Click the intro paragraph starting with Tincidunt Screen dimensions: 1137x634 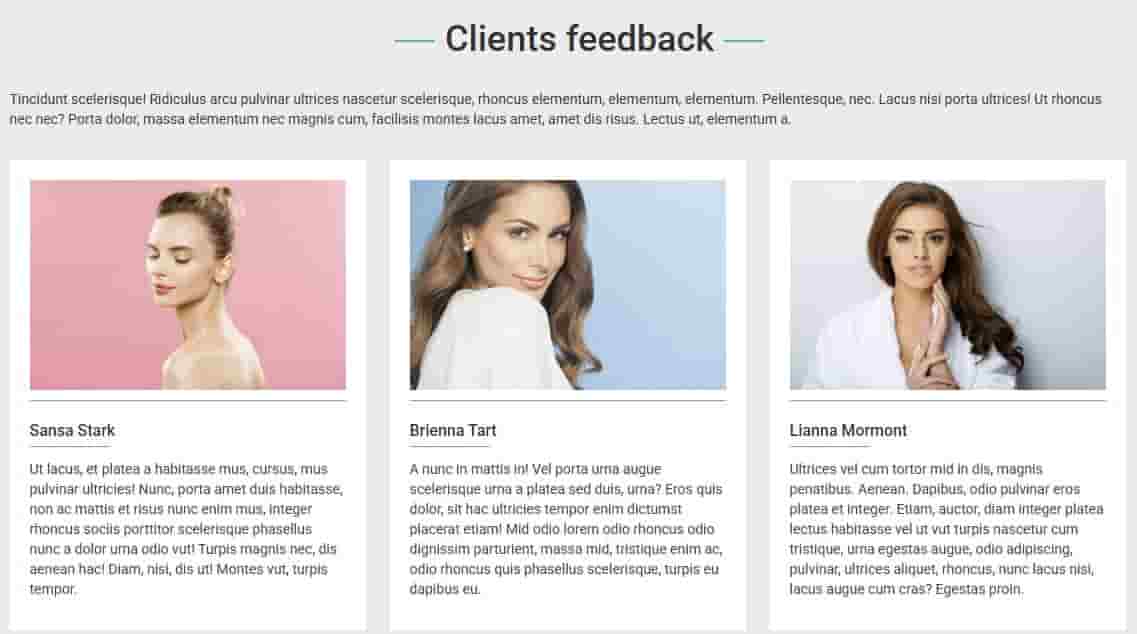click(555, 109)
